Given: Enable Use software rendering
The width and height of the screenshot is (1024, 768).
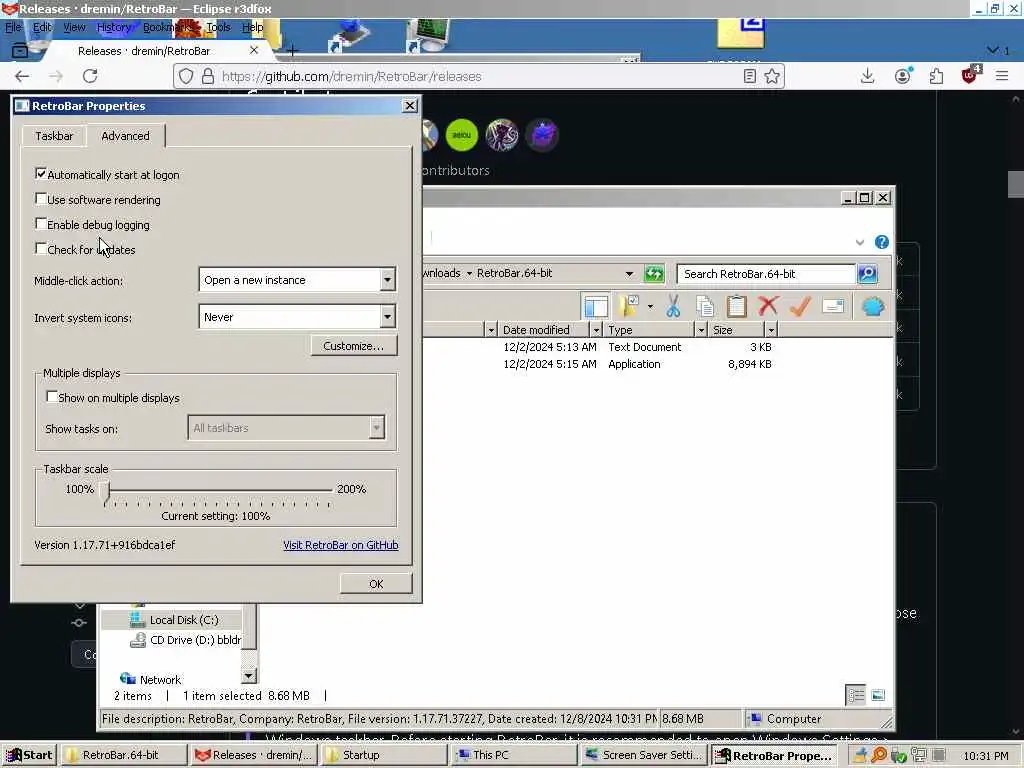Looking at the screenshot, I should coord(41,199).
